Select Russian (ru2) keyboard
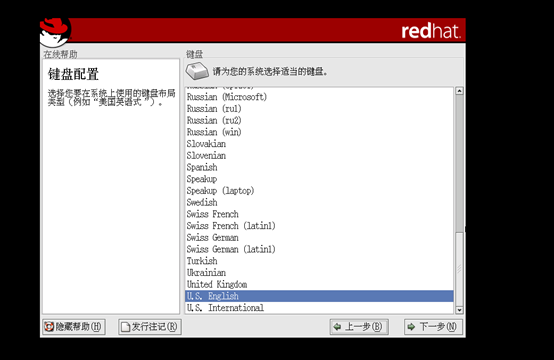The height and width of the screenshot is (360, 554). tap(319, 120)
